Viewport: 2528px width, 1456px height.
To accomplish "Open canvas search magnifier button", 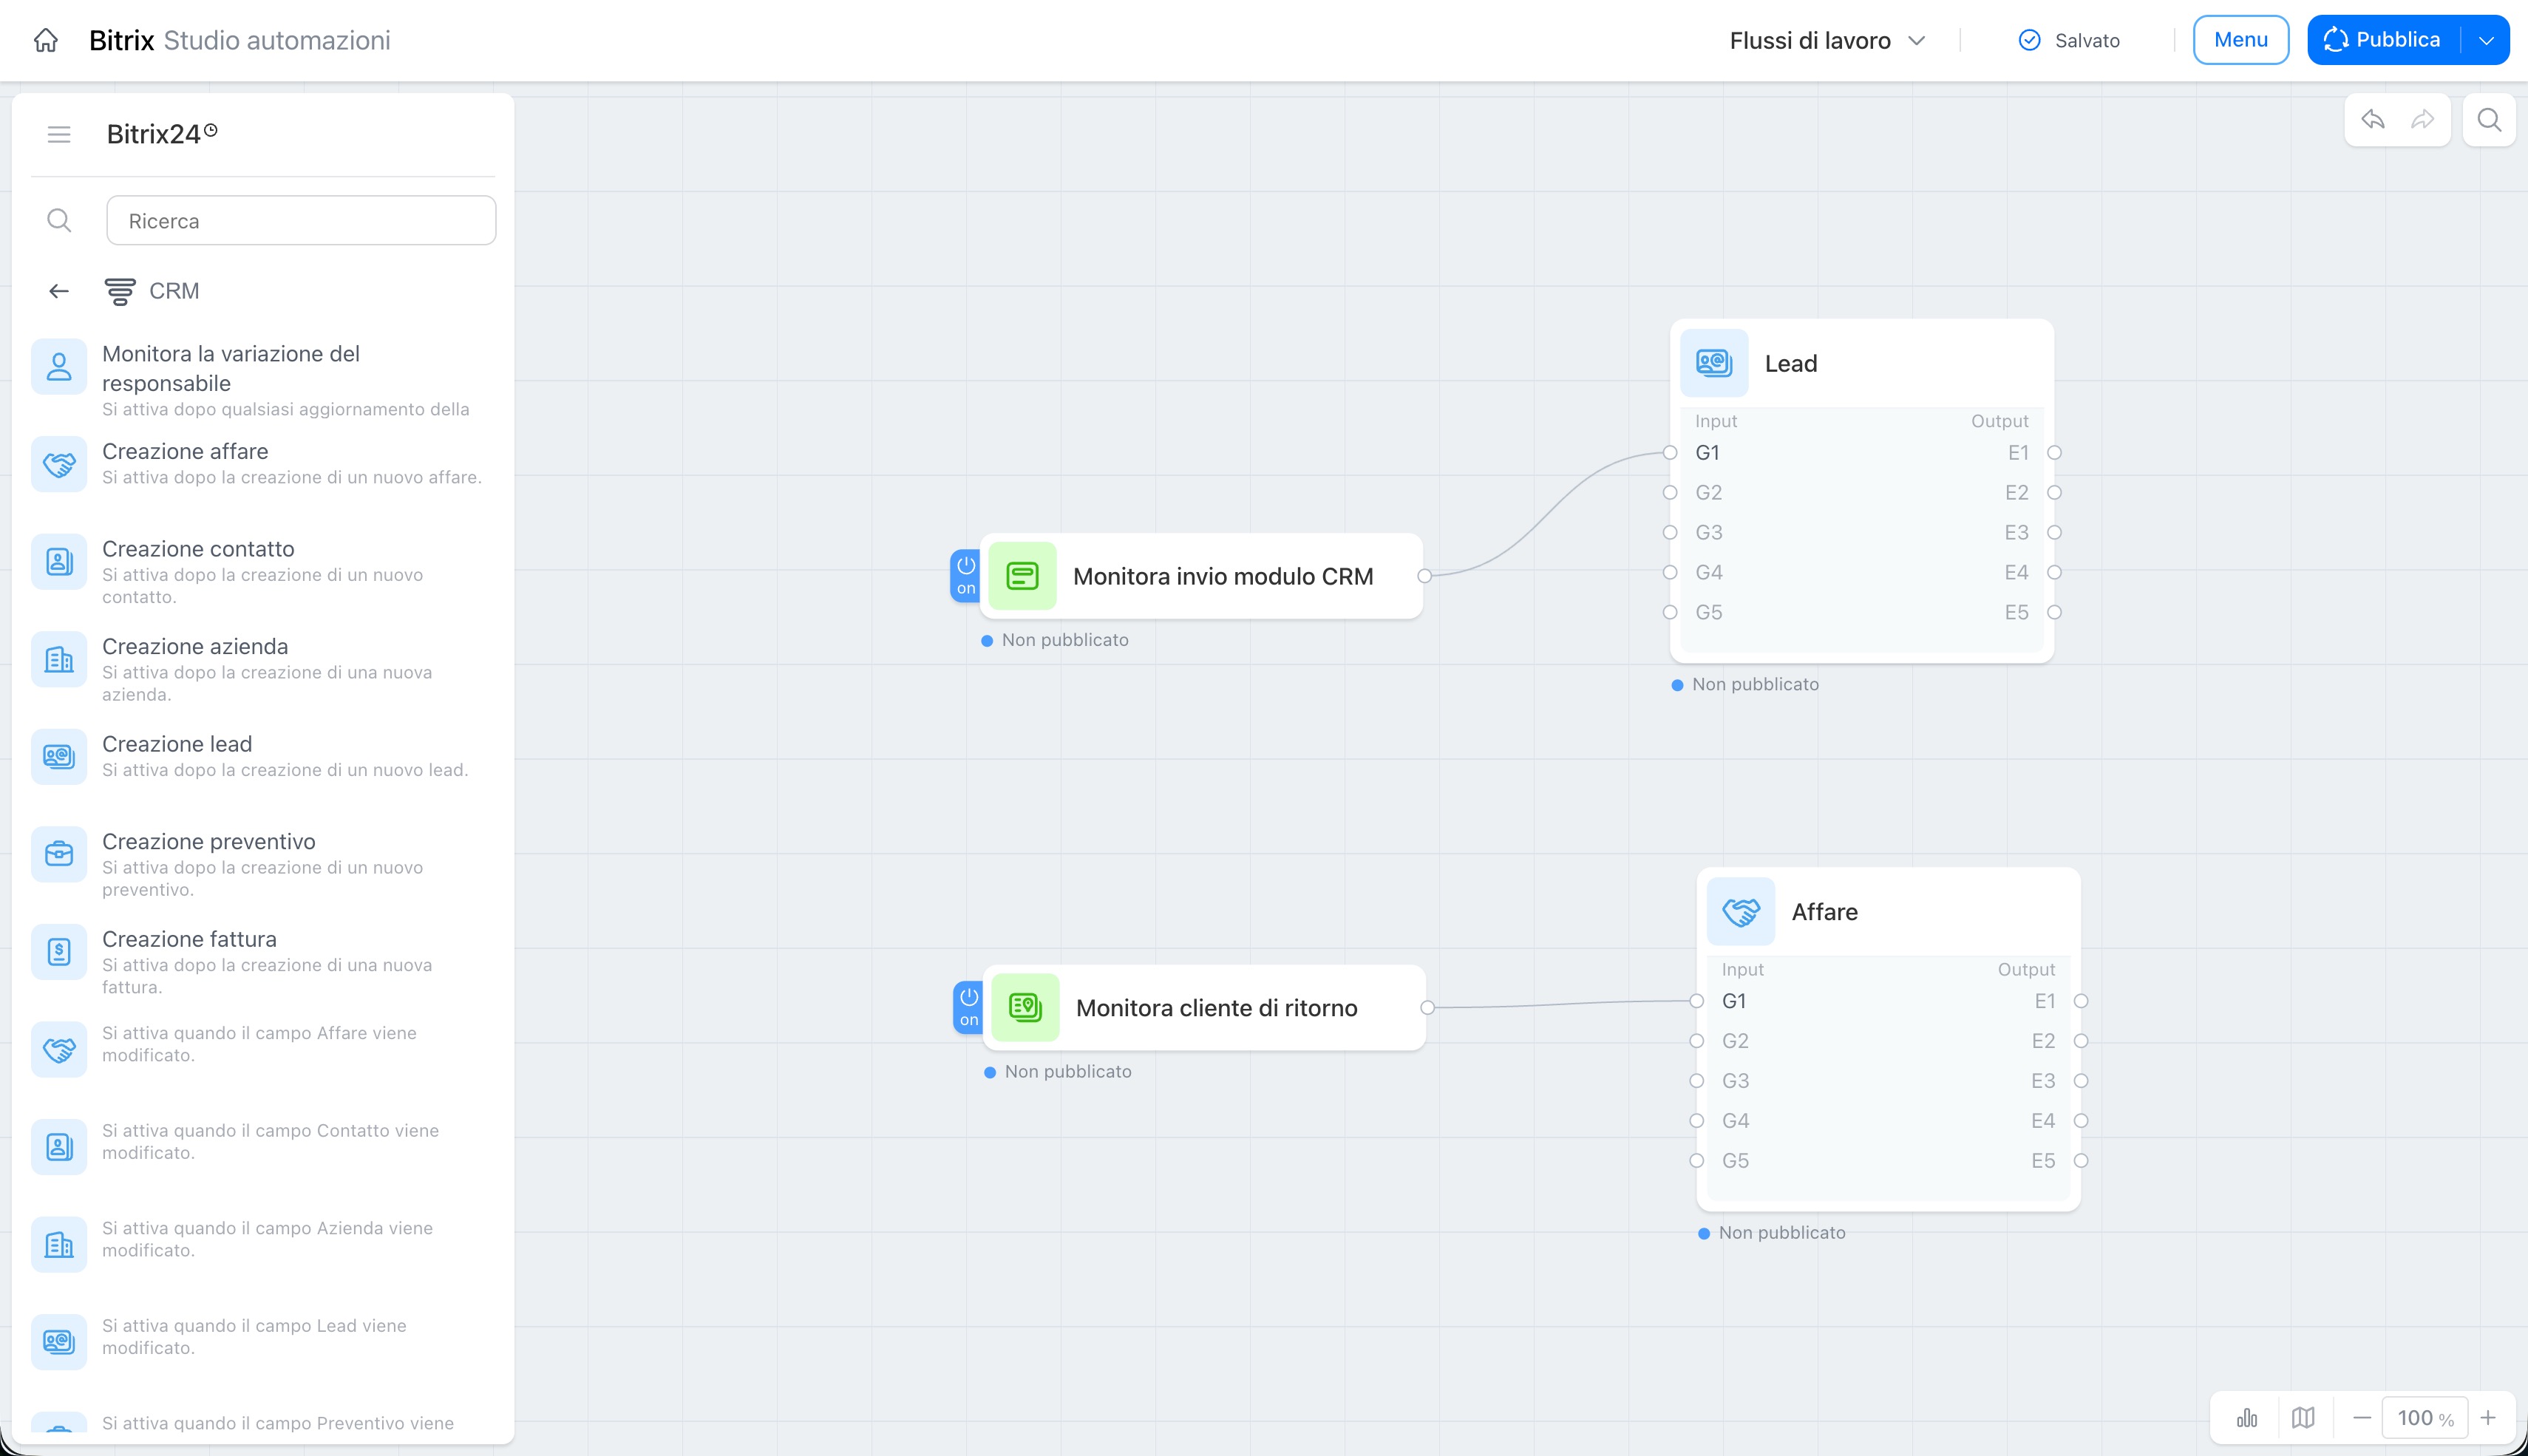I will click(x=2489, y=120).
